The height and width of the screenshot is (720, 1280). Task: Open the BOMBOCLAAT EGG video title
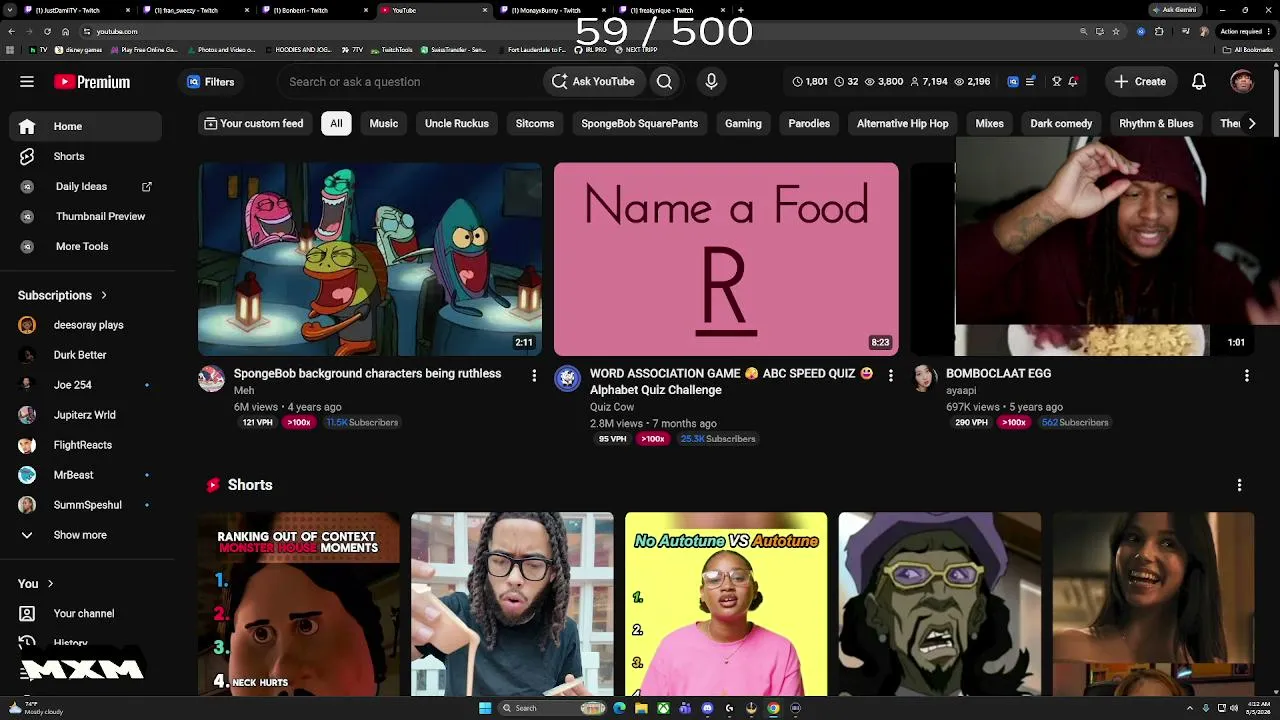tap(998, 374)
